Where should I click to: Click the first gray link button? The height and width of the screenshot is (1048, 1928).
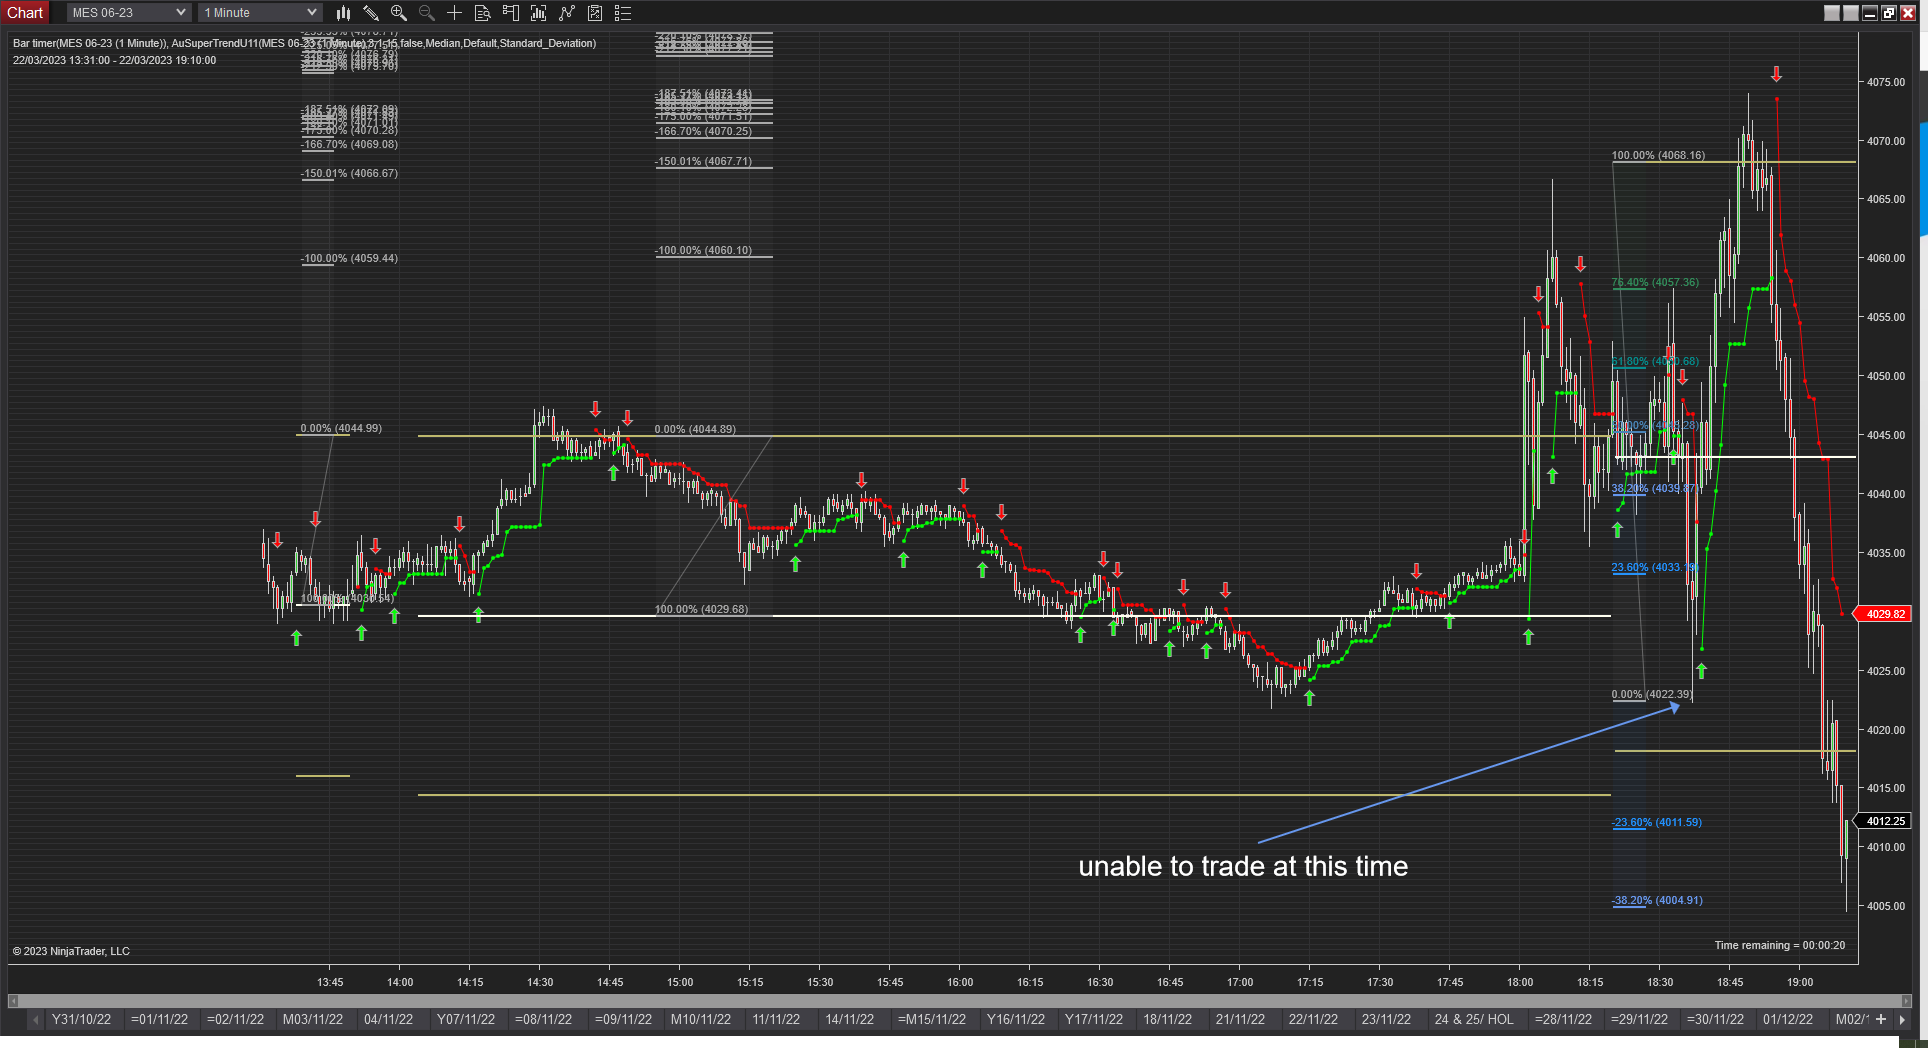(x=1832, y=13)
